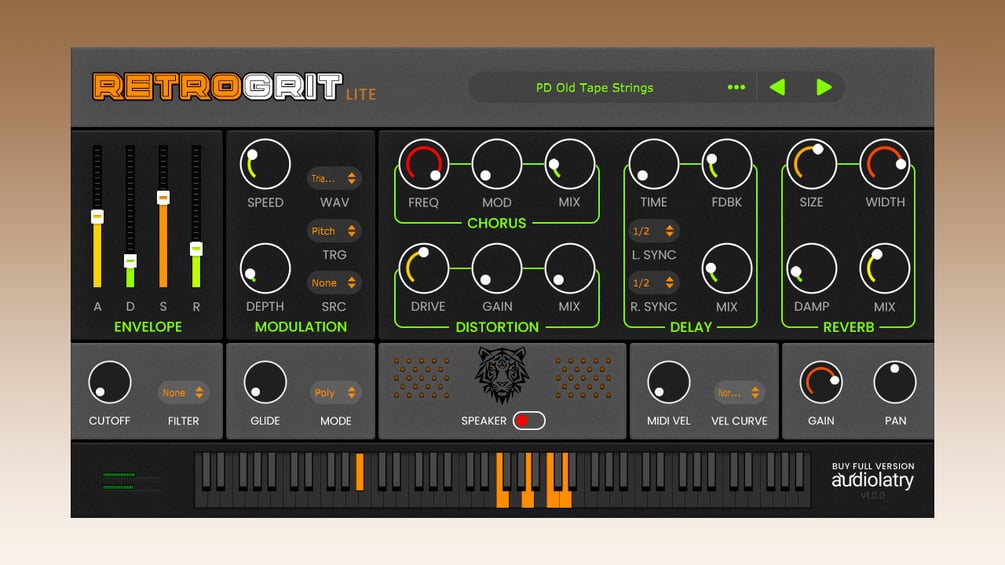Click the filter CUTOFF knob
Image resolution: width=1005 pixels, height=565 pixels.
coord(110,382)
